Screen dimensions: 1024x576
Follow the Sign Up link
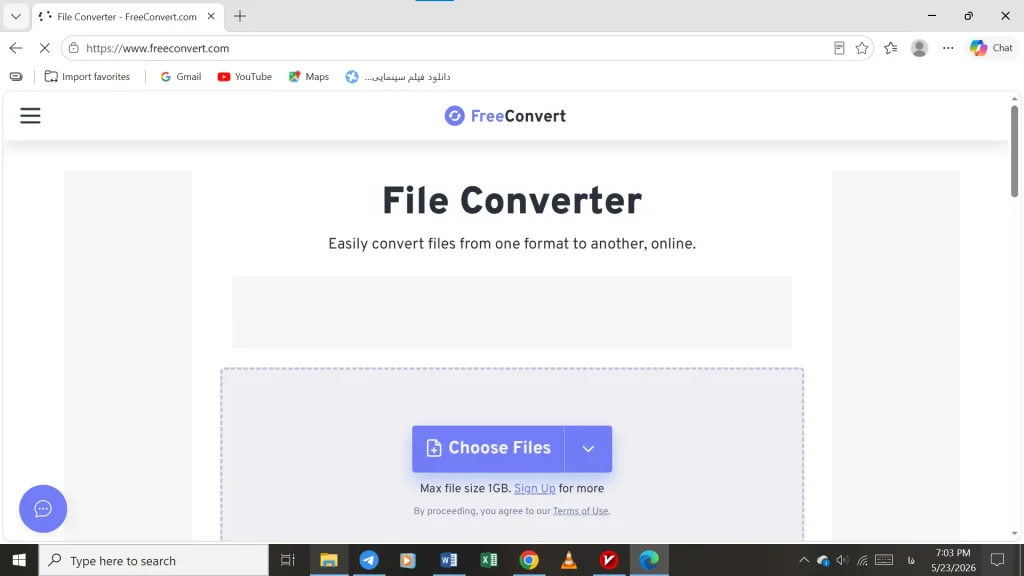pos(534,488)
